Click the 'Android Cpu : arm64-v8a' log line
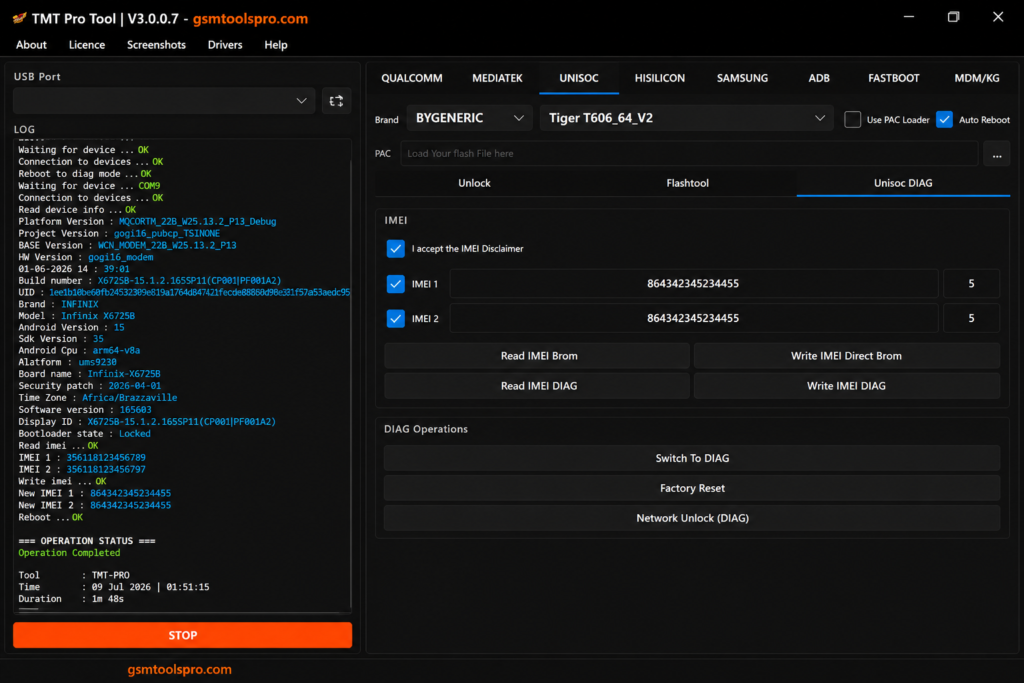 79,351
